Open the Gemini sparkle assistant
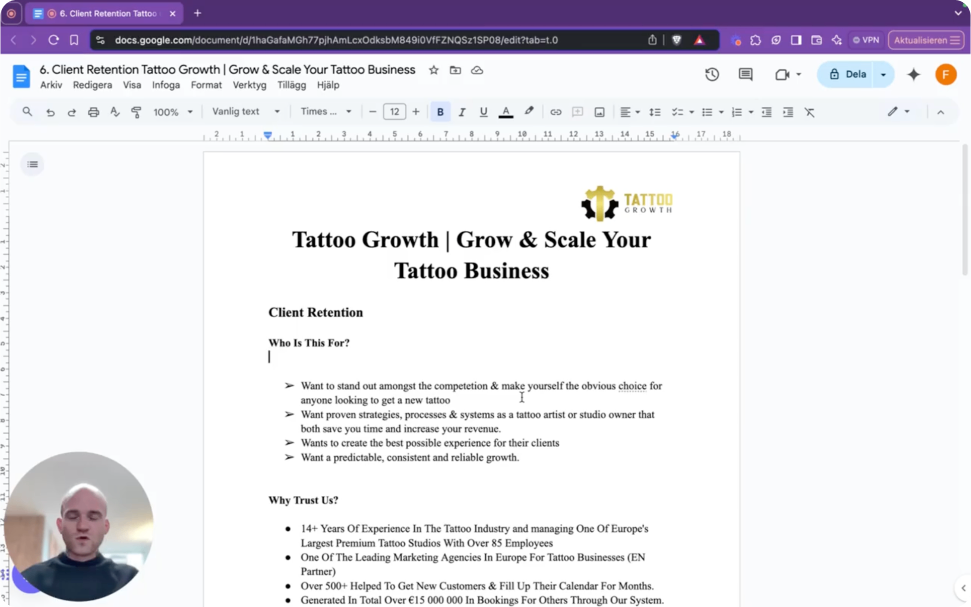Screen dimensions: 971x607 (x=914, y=74)
